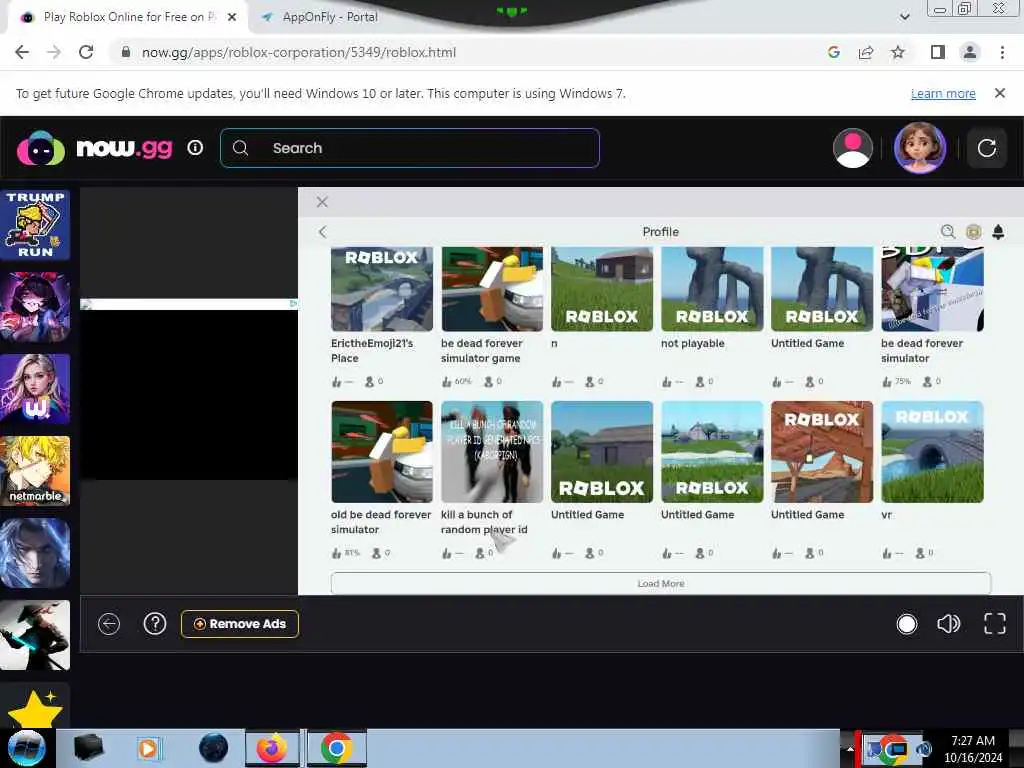Screen dimensions: 1024x768
Task: Share this page via share icon
Action: tap(866, 52)
